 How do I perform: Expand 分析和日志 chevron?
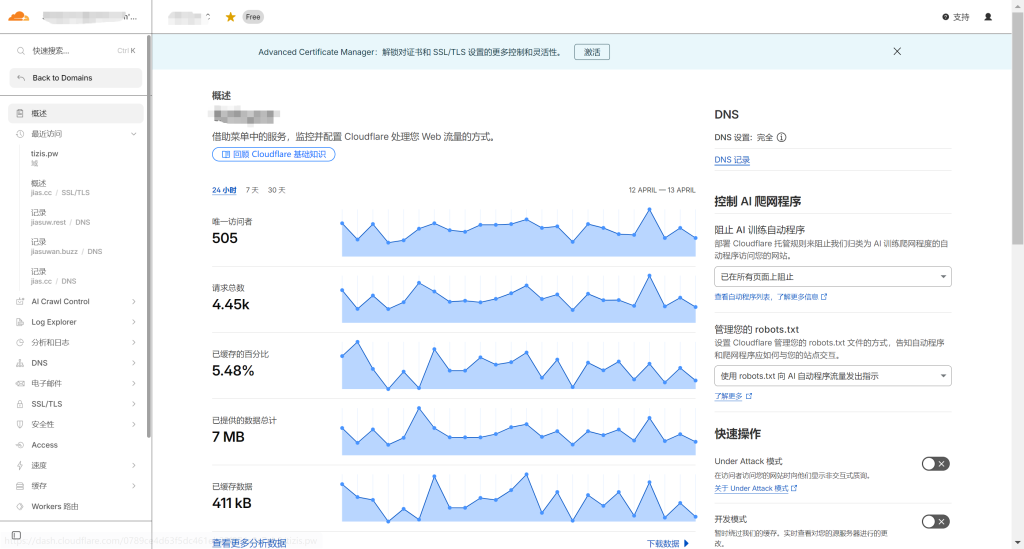pos(133,342)
